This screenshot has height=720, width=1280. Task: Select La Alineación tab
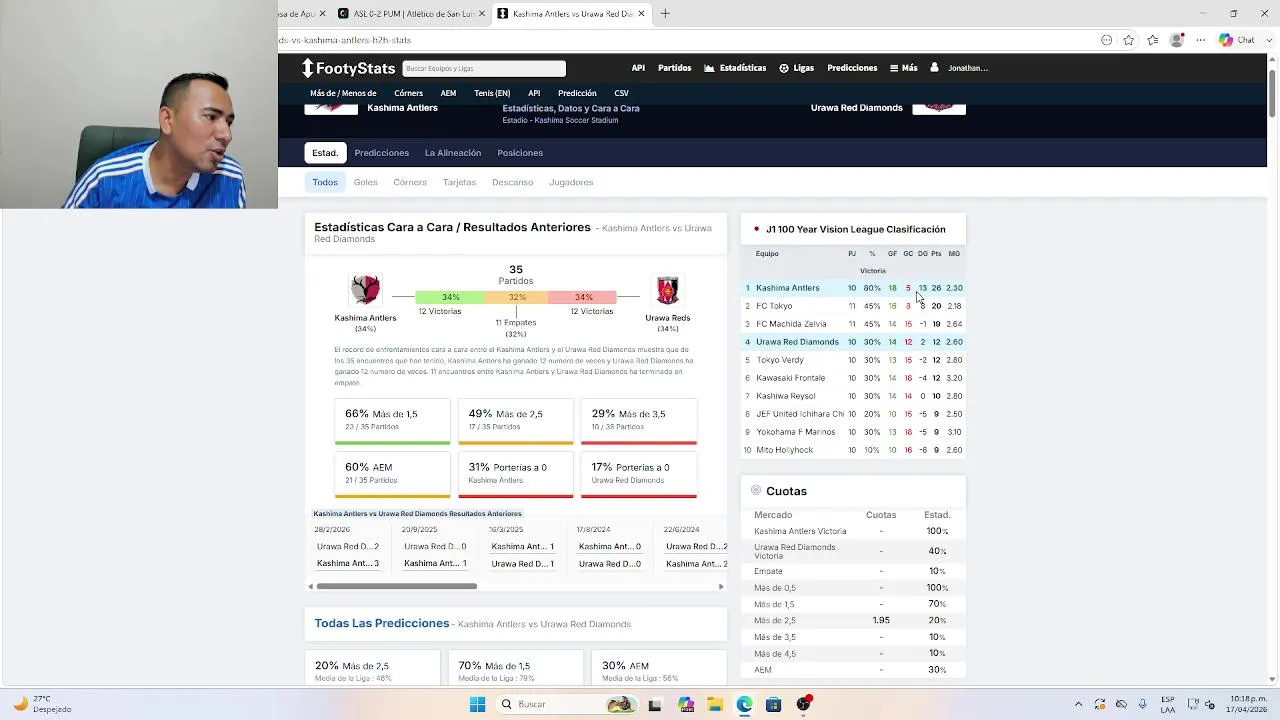click(x=453, y=153)
